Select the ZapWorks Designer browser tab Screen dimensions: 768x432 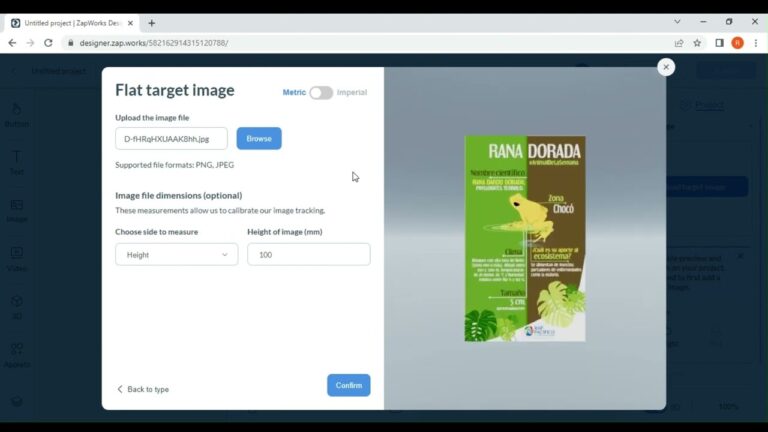72,23
